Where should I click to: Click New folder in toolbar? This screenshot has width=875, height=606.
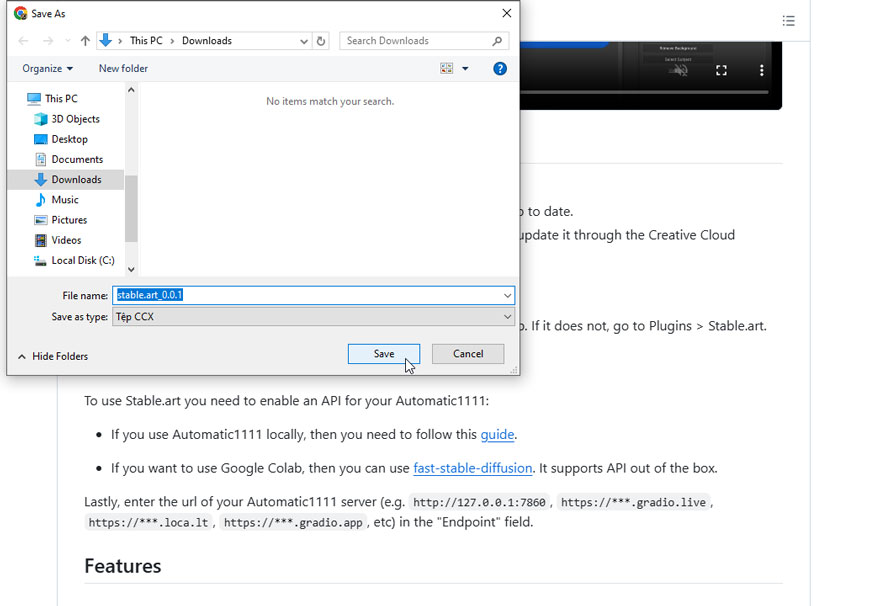(123, 69)
